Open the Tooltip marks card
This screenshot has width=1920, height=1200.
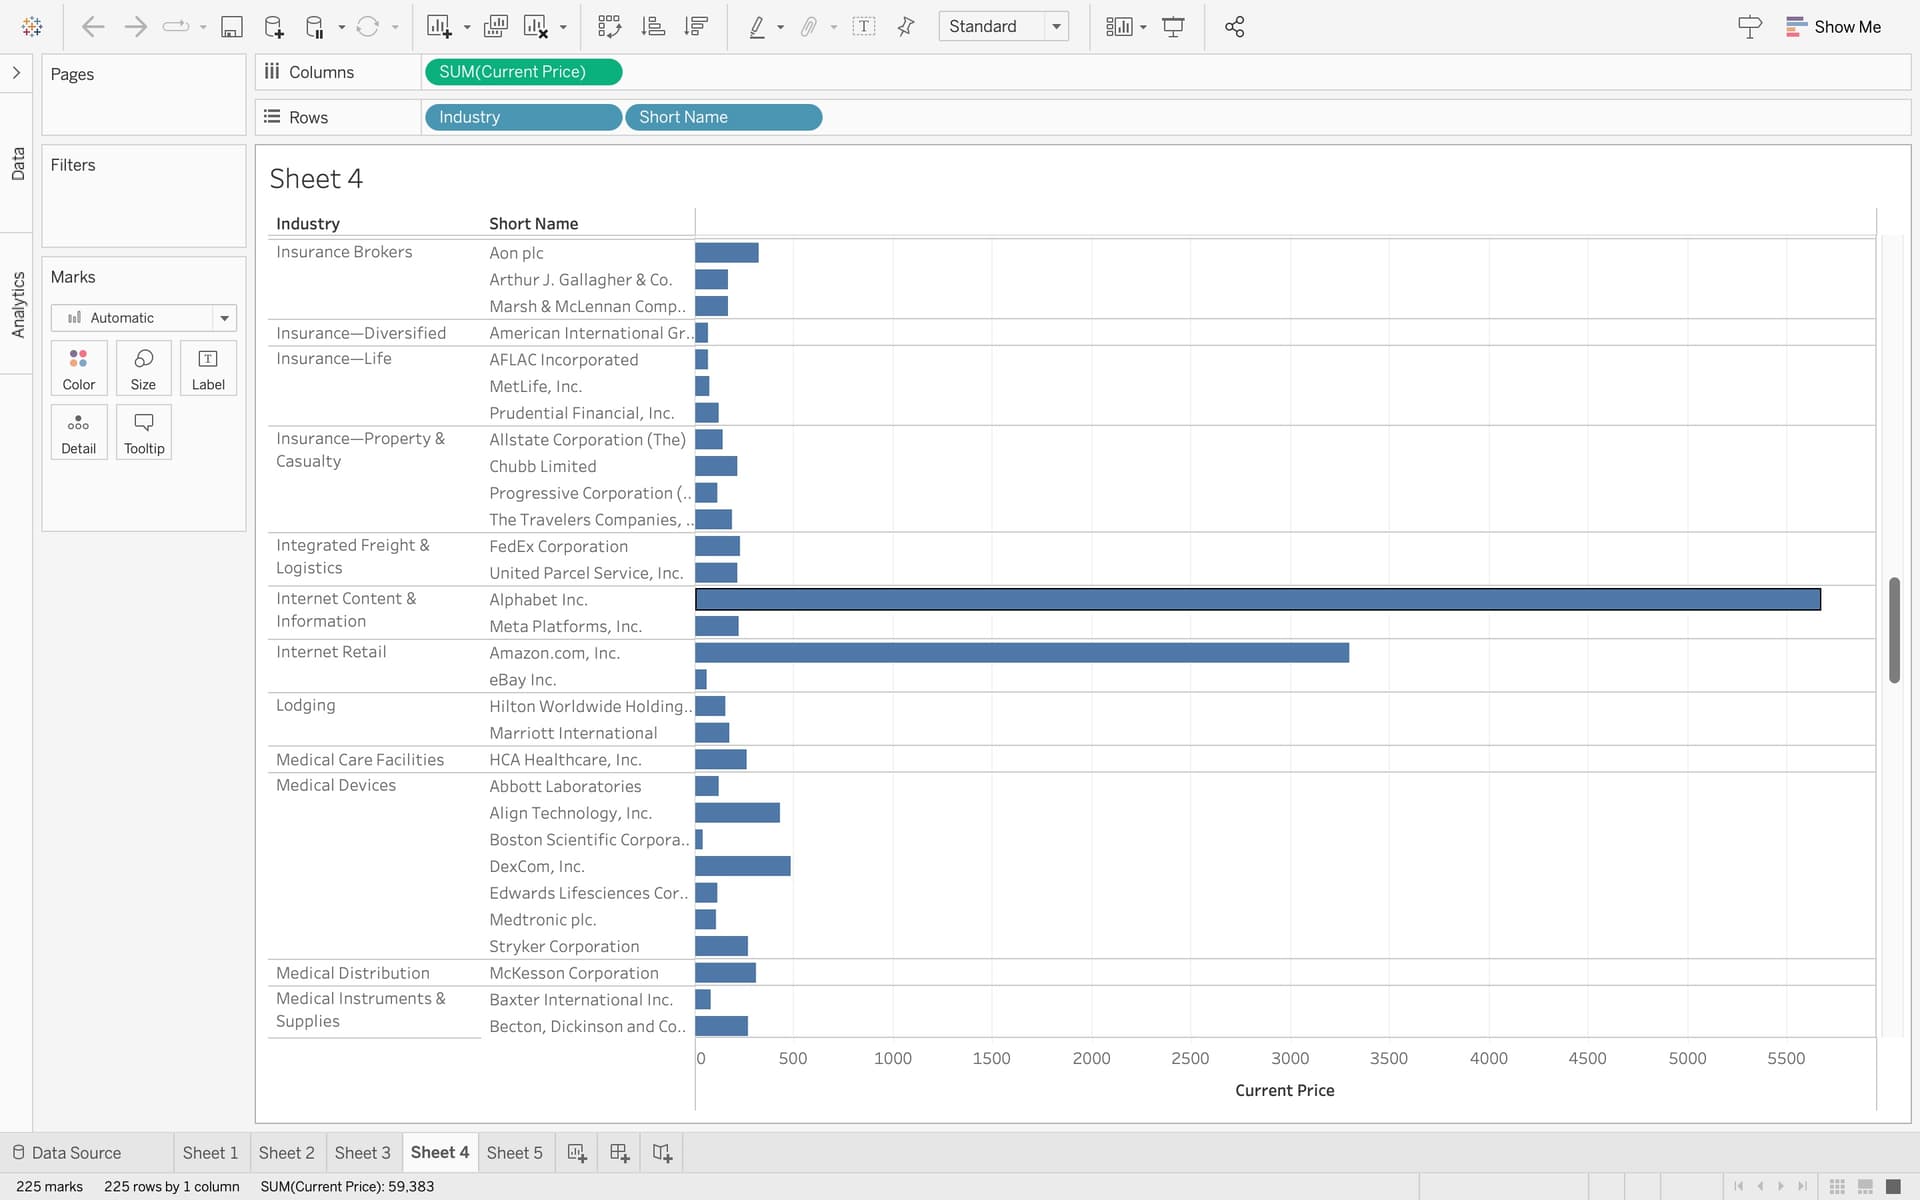(x=144, y=432)
